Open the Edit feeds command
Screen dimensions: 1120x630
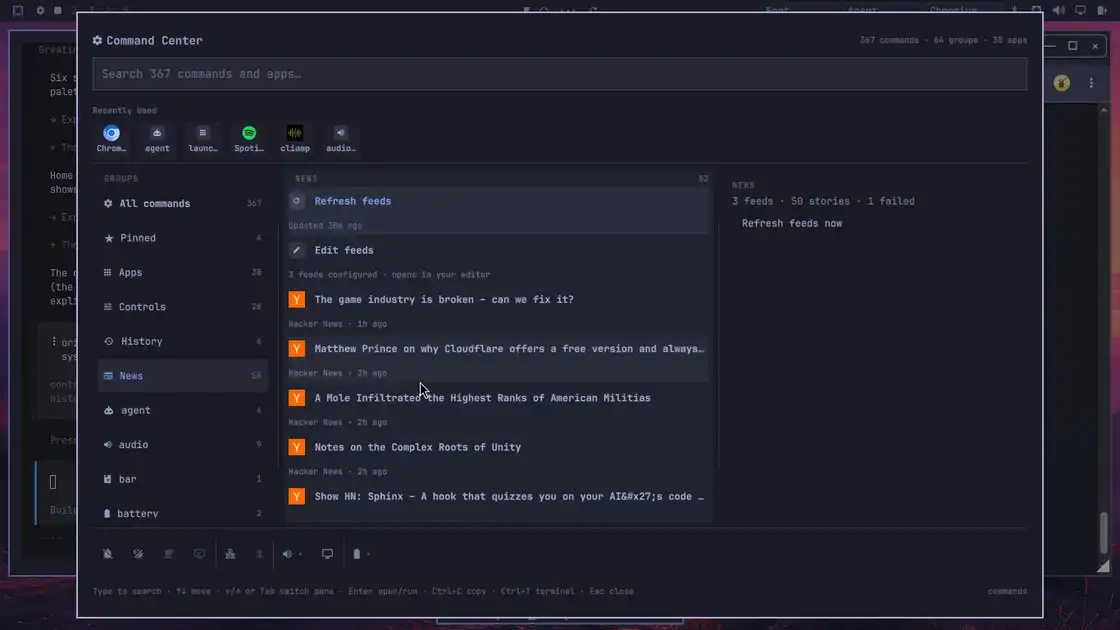click(x=498, y=261)
